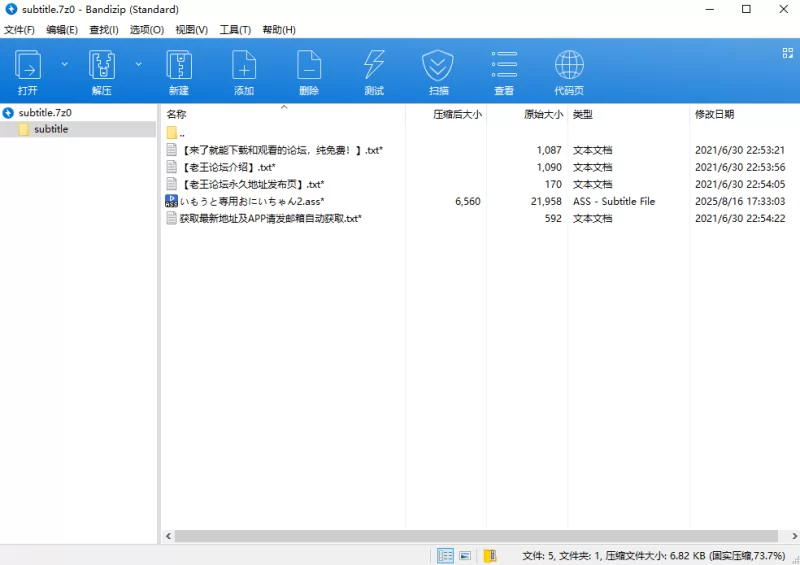Click the Add (添加) files icon

coord(244,65)
